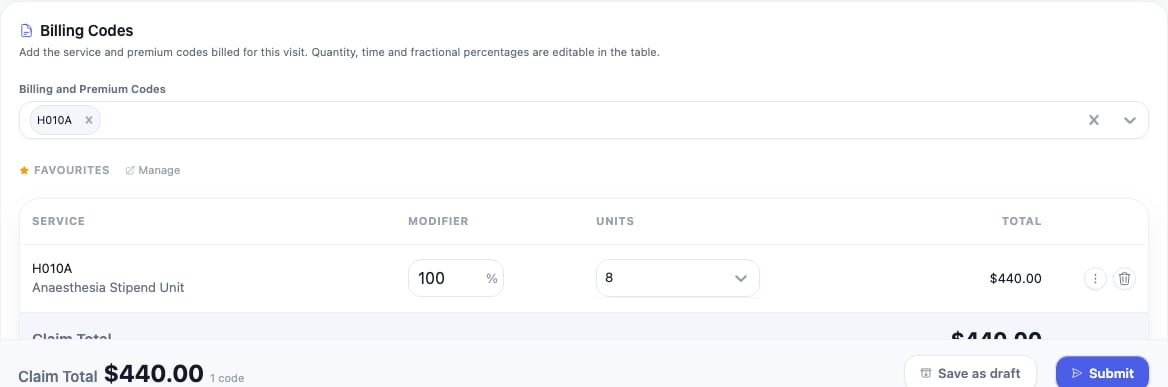Open the Units dropdown showing 8

pos(678,278)
